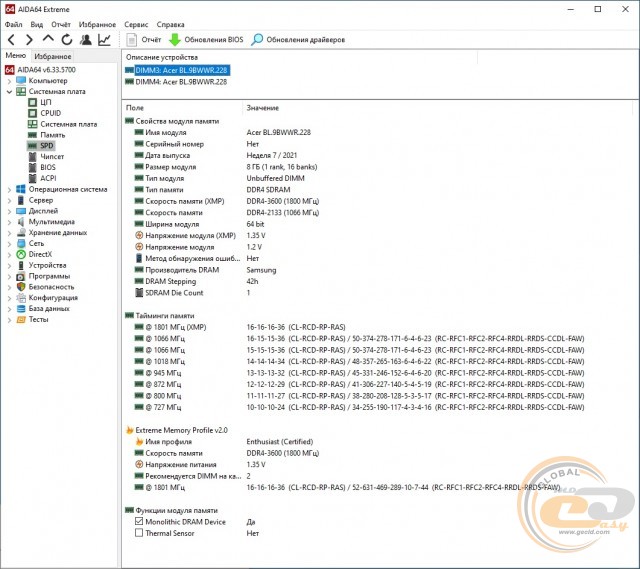
Task: Select the CPUID tree item
Action: [x=51, y=113]
